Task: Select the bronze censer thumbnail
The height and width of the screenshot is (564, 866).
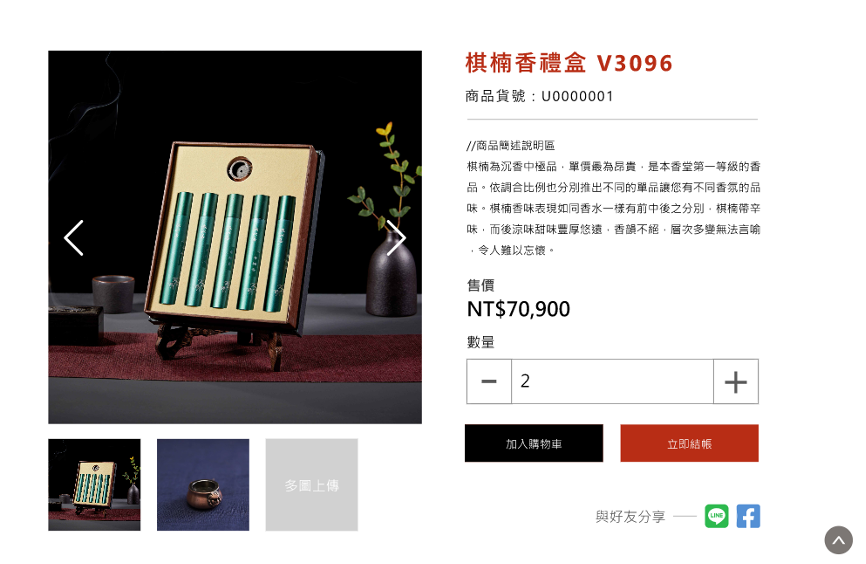Action: click(x=203, y=485)
